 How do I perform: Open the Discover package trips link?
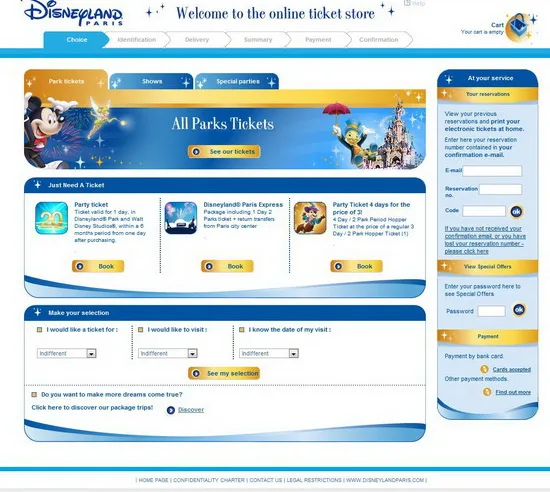click(190, 410)
